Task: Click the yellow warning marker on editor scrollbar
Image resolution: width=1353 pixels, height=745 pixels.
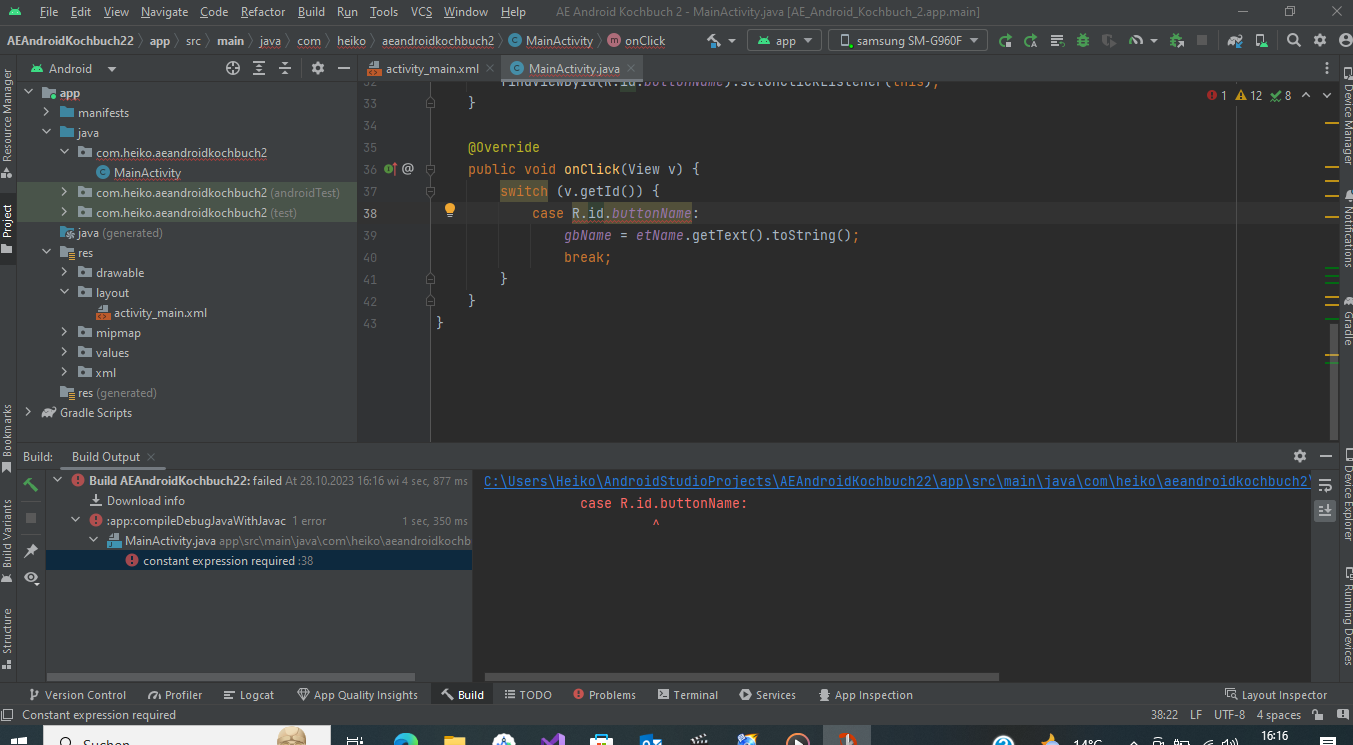Action: click(1332, 122)
